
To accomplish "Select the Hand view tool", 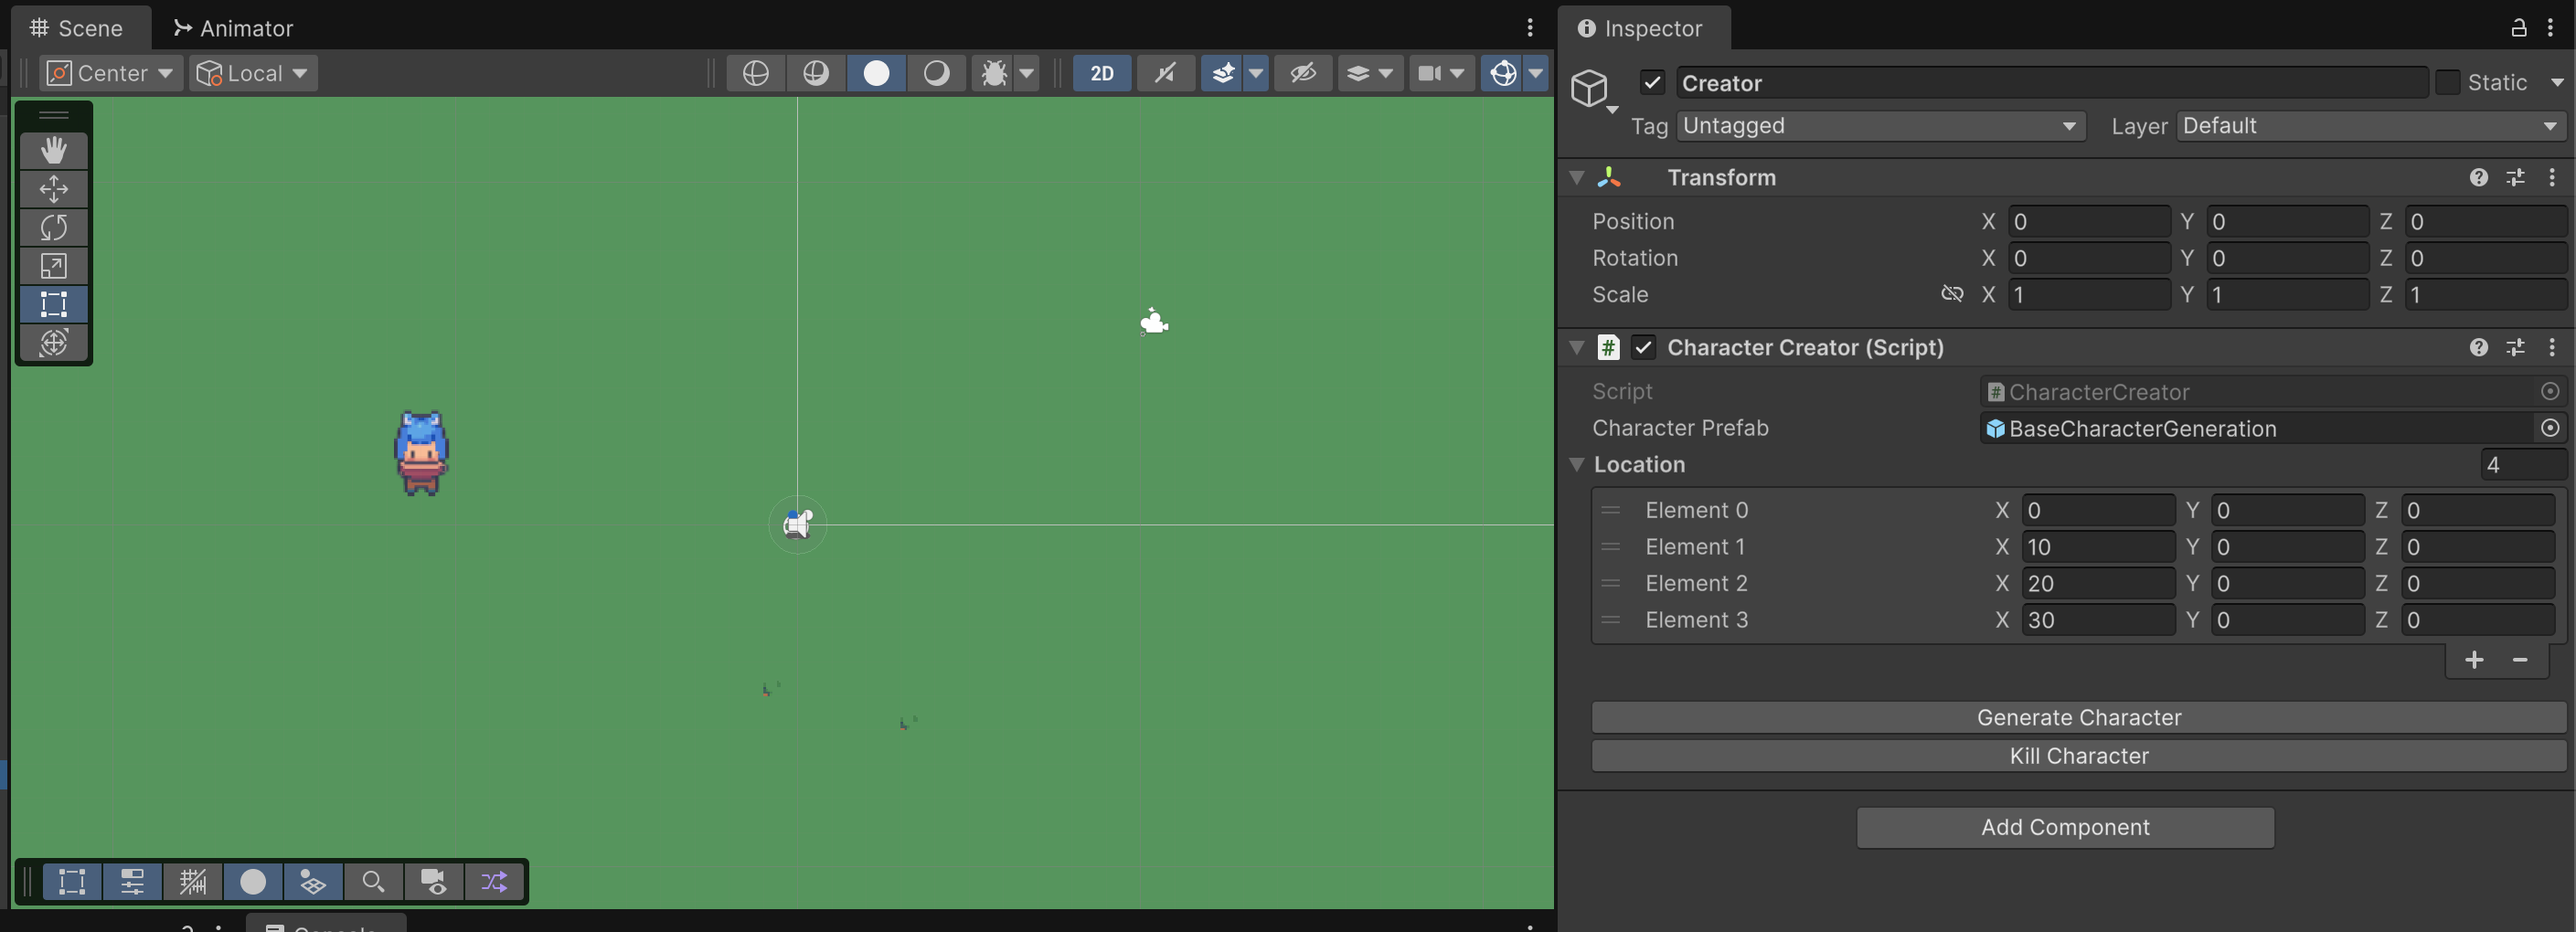I will point(54,150).
